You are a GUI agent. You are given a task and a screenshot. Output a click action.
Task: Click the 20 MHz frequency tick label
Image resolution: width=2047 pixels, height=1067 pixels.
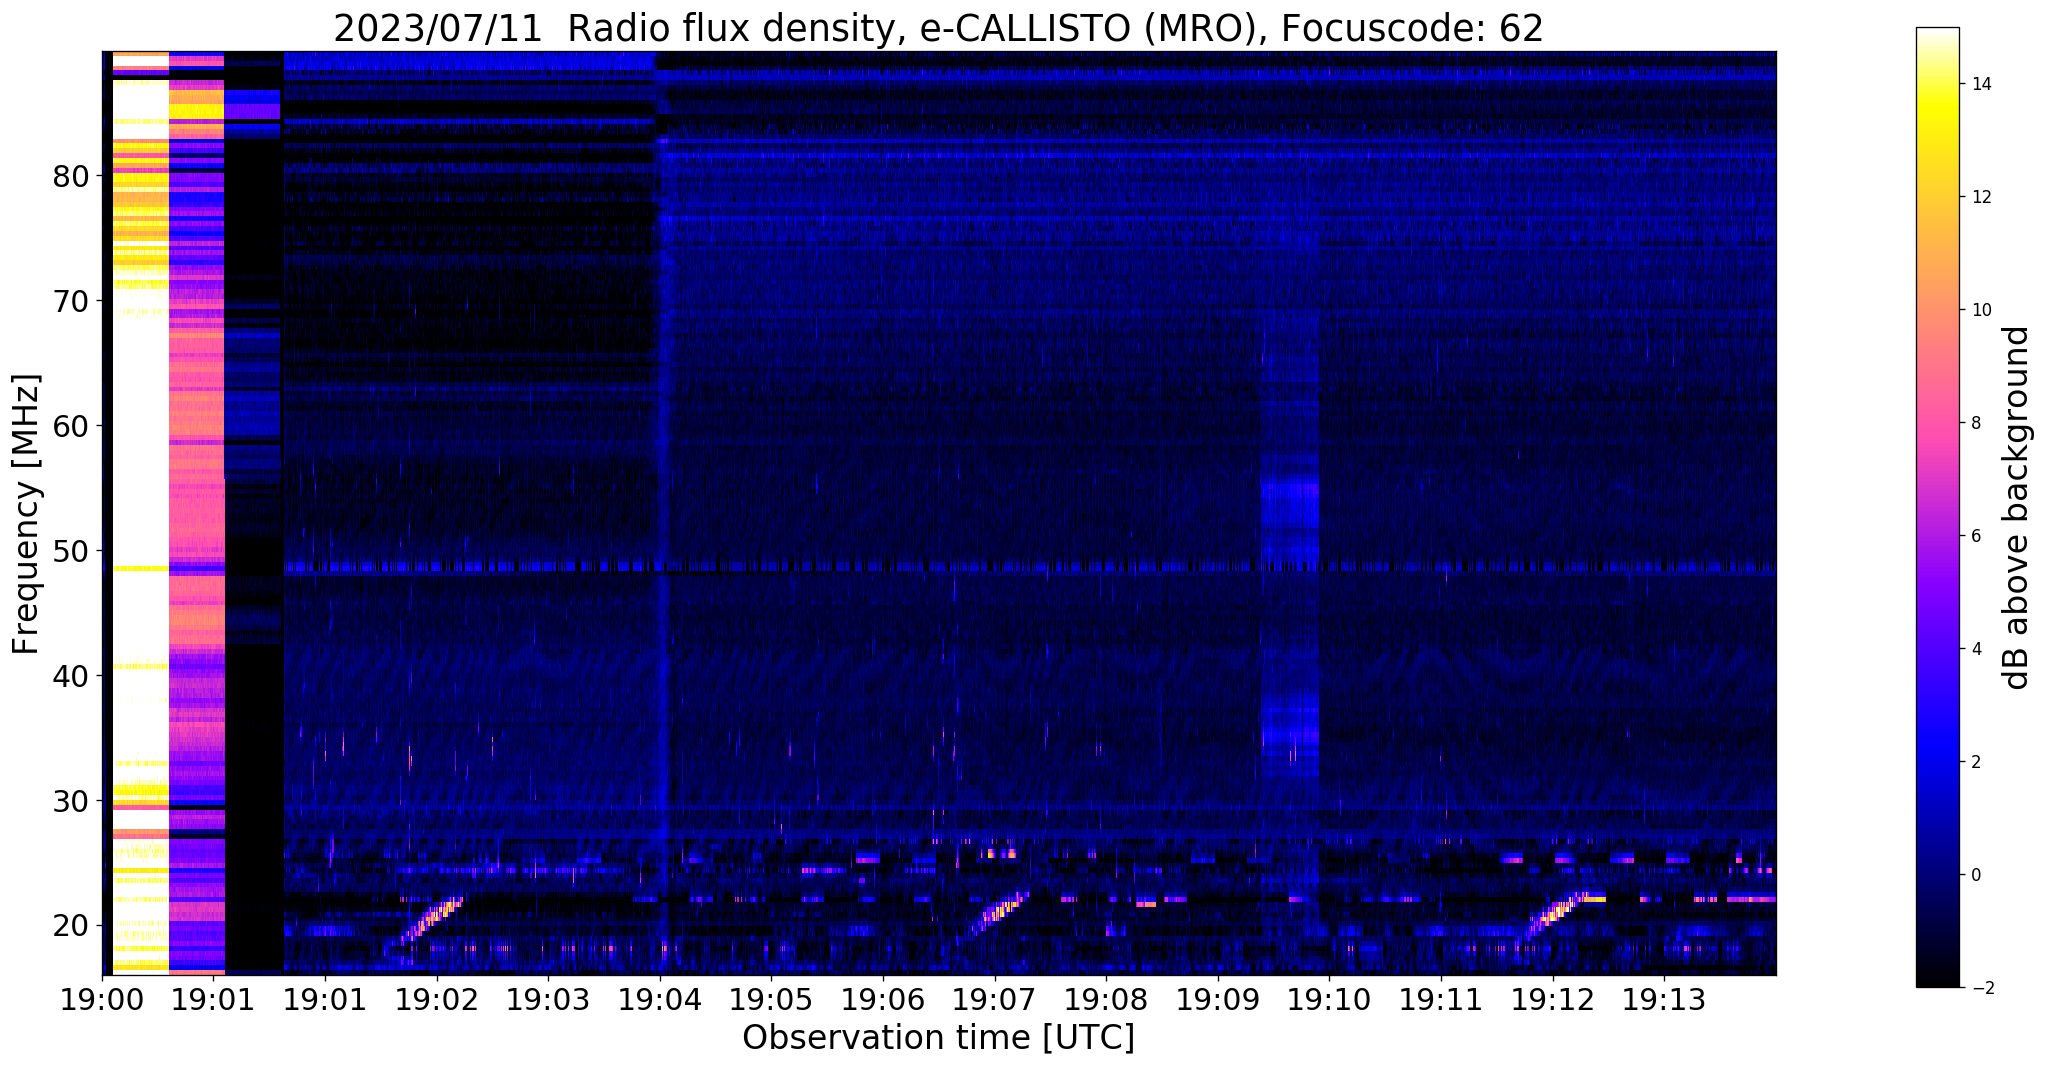click(70, 926)
